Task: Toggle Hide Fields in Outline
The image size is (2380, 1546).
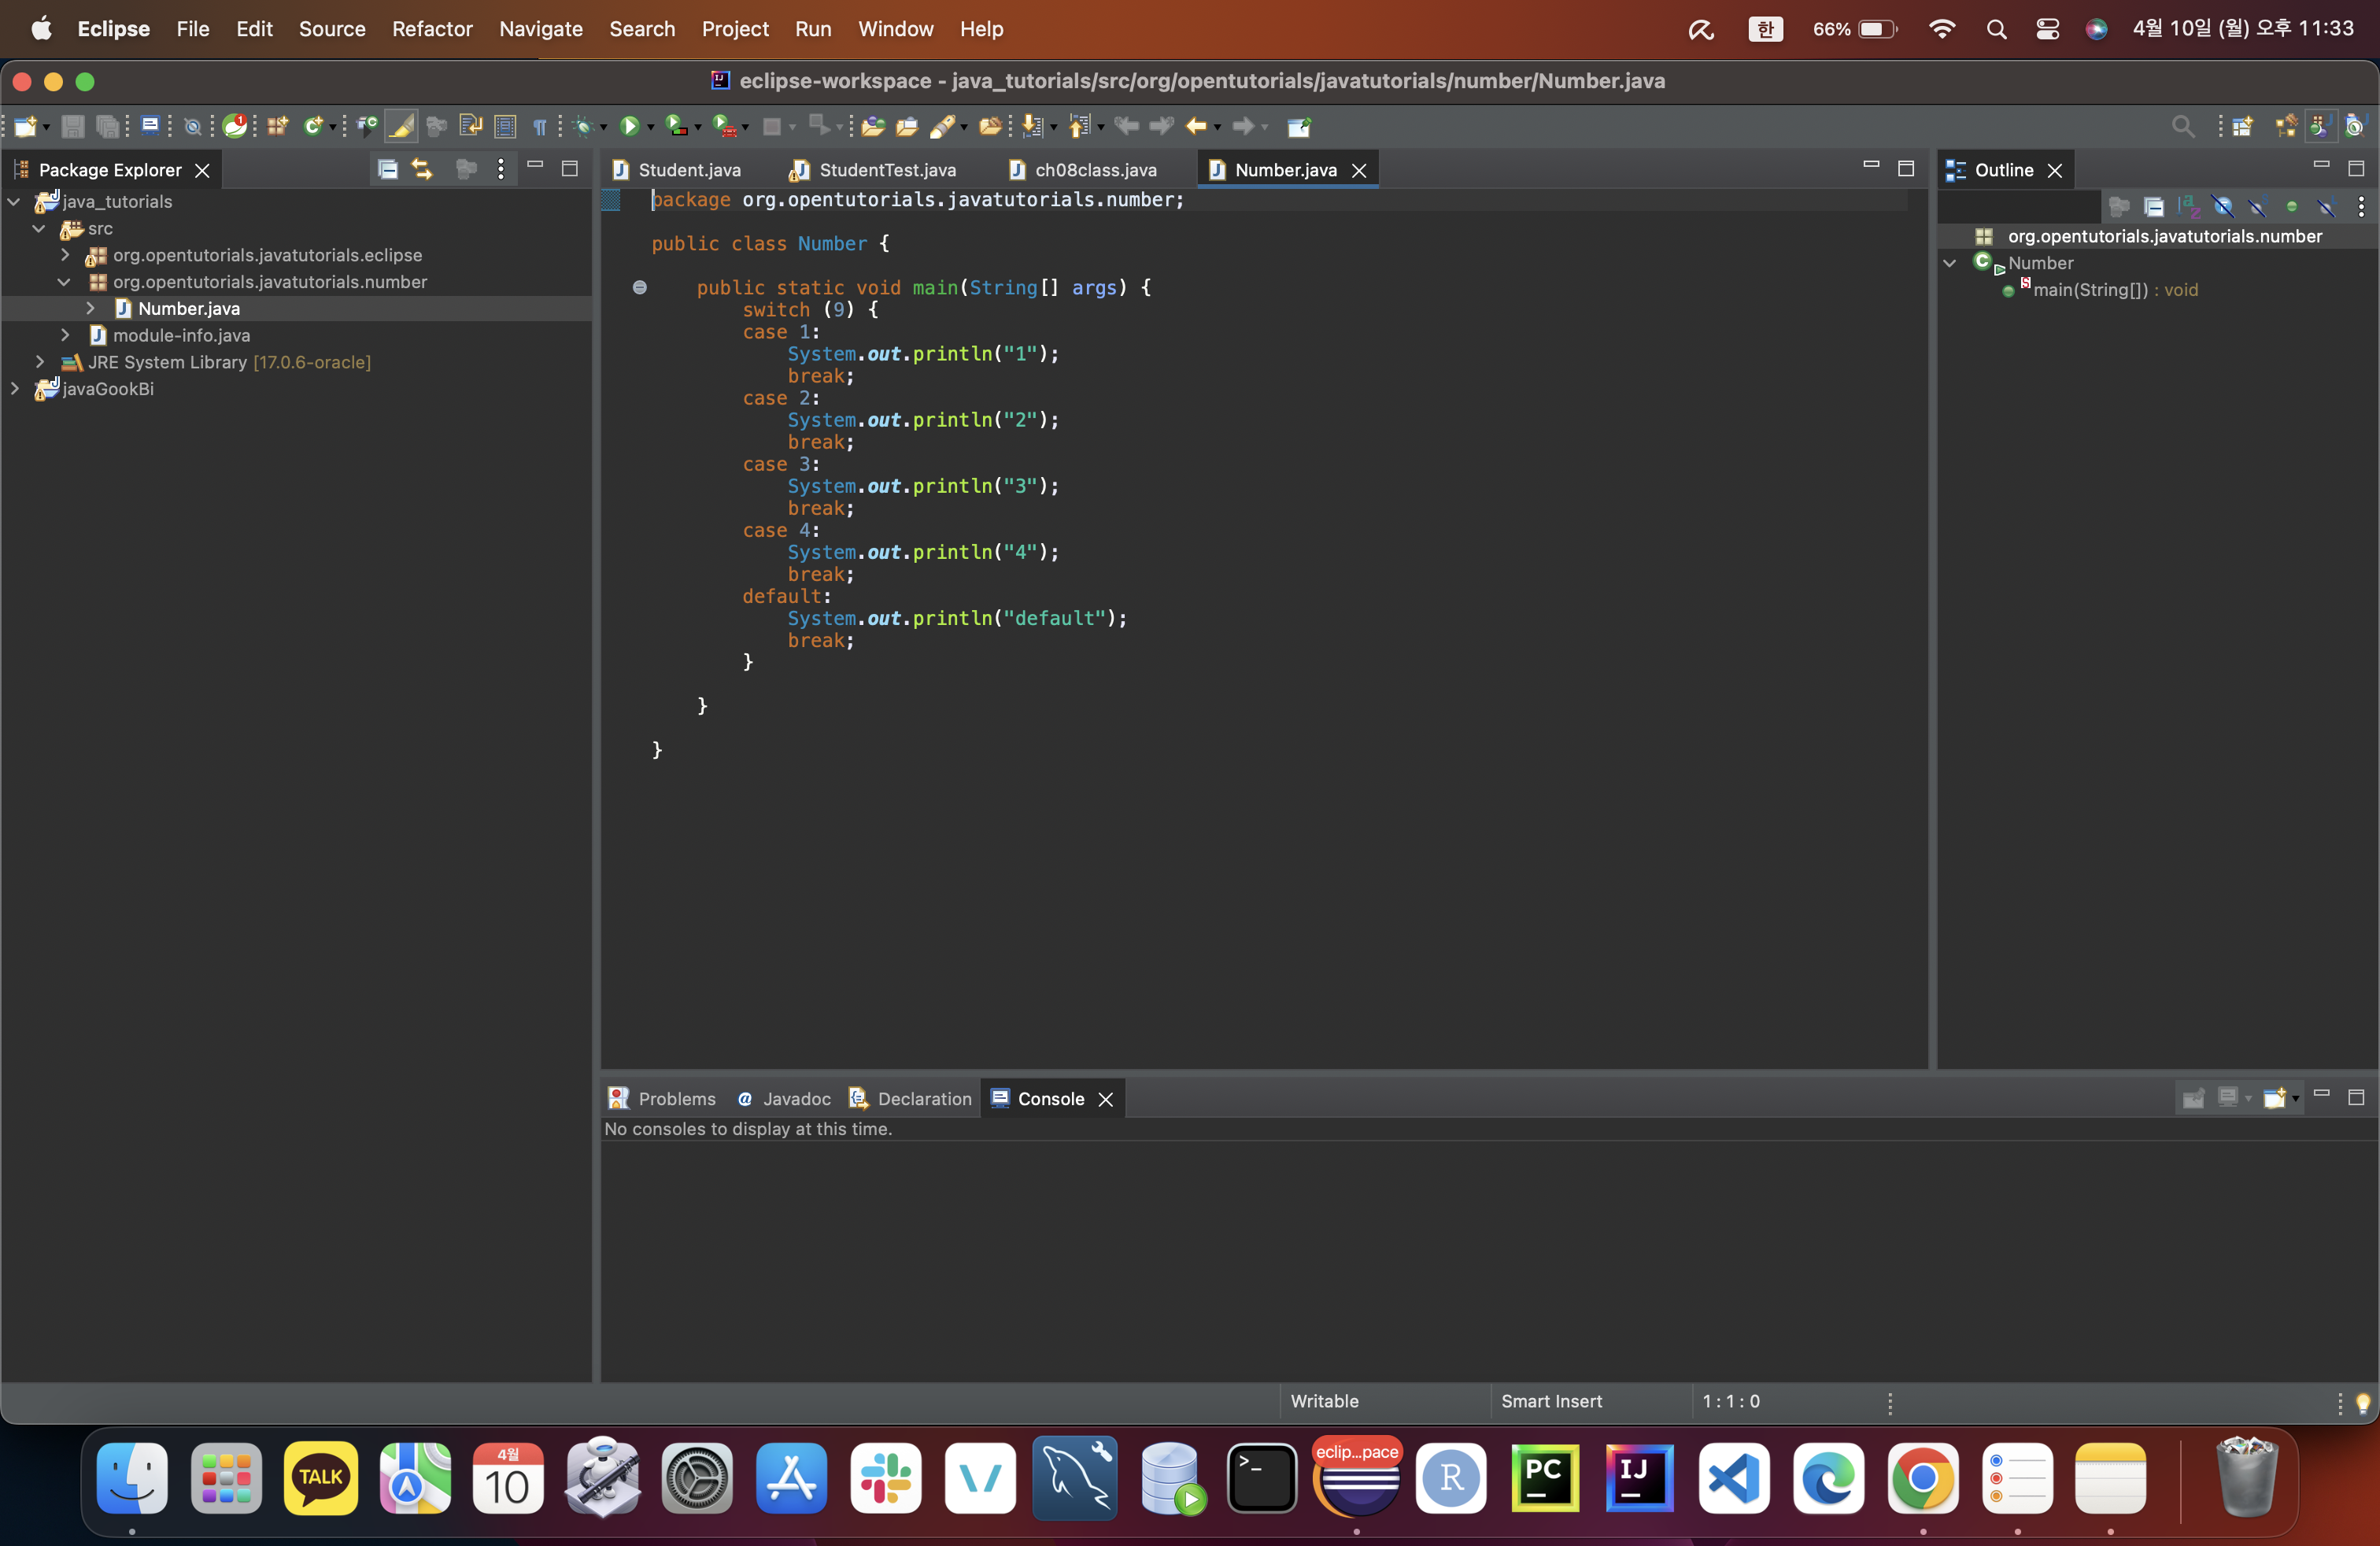Action: click(2222, 207)
